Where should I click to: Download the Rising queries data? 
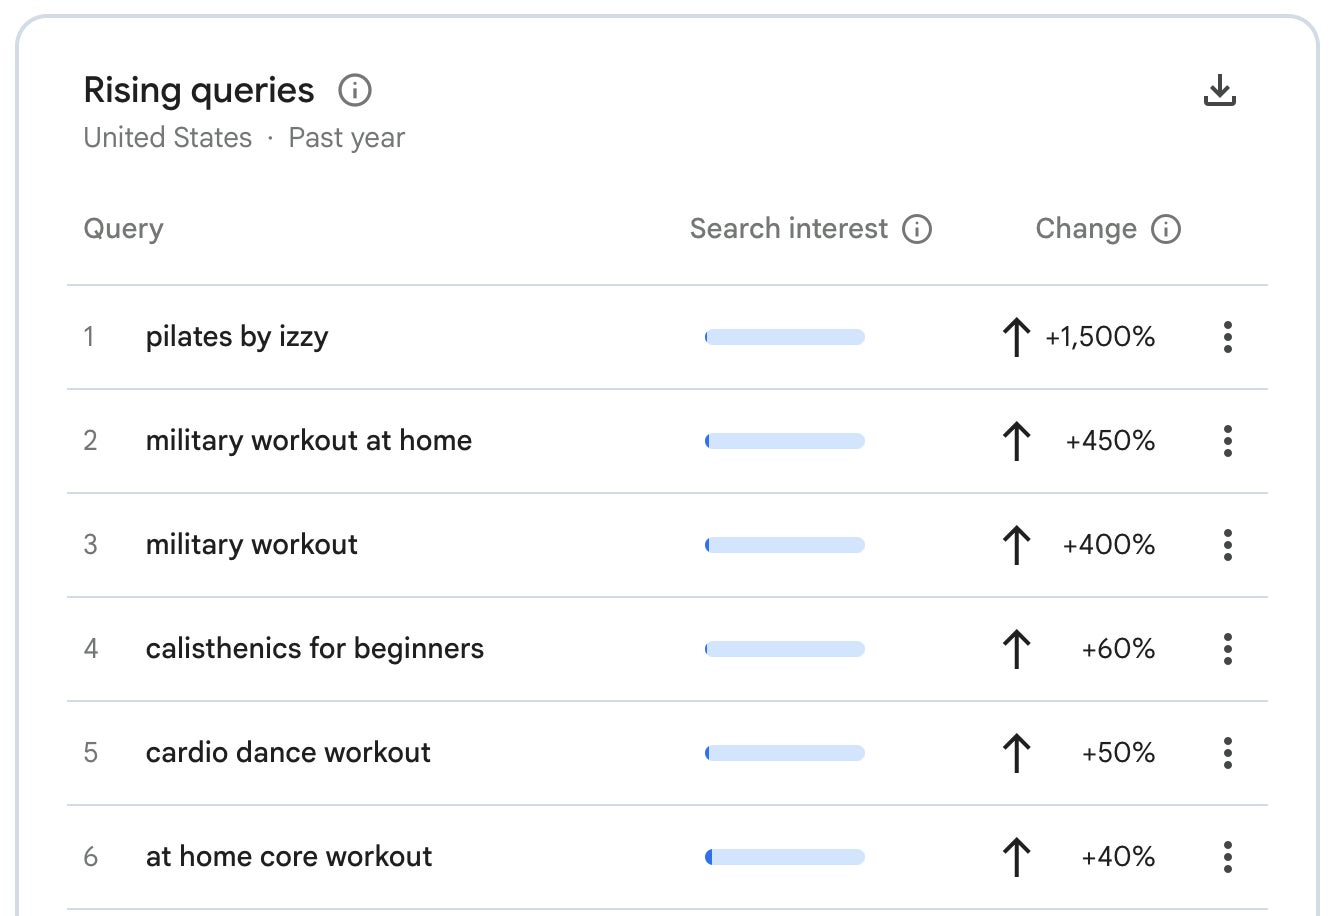coord(1219,90)
